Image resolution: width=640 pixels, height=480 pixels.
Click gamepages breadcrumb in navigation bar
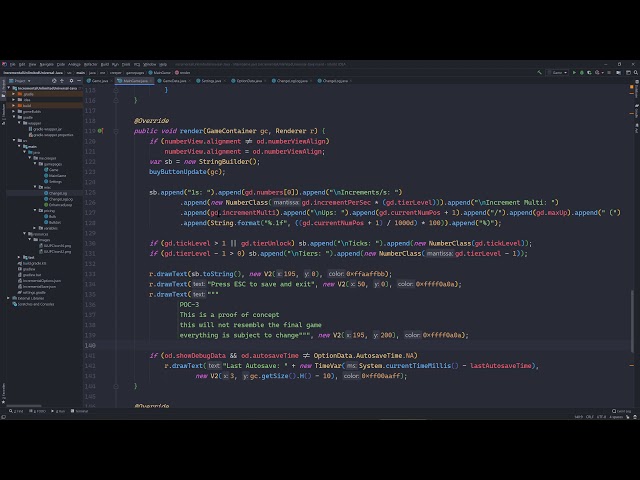135,73
